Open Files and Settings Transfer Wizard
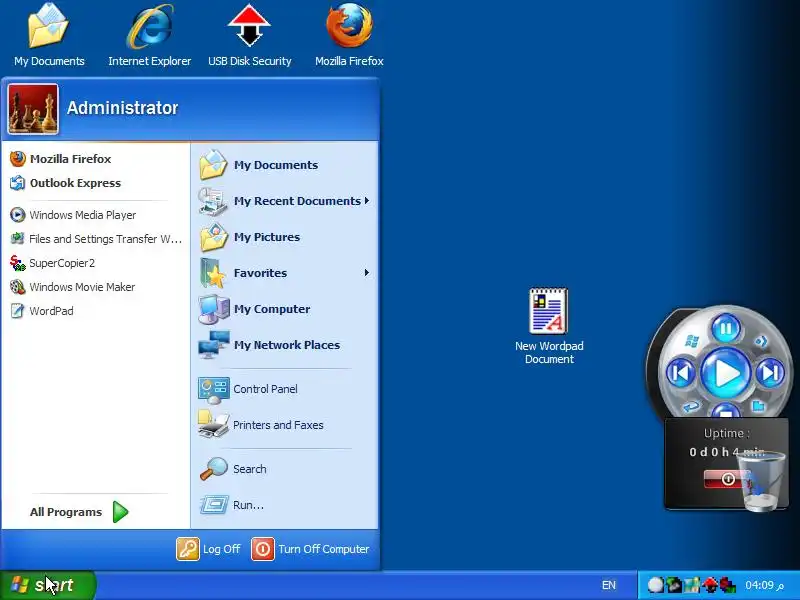This screenshot has width=800, height=600. coord(96,239)
